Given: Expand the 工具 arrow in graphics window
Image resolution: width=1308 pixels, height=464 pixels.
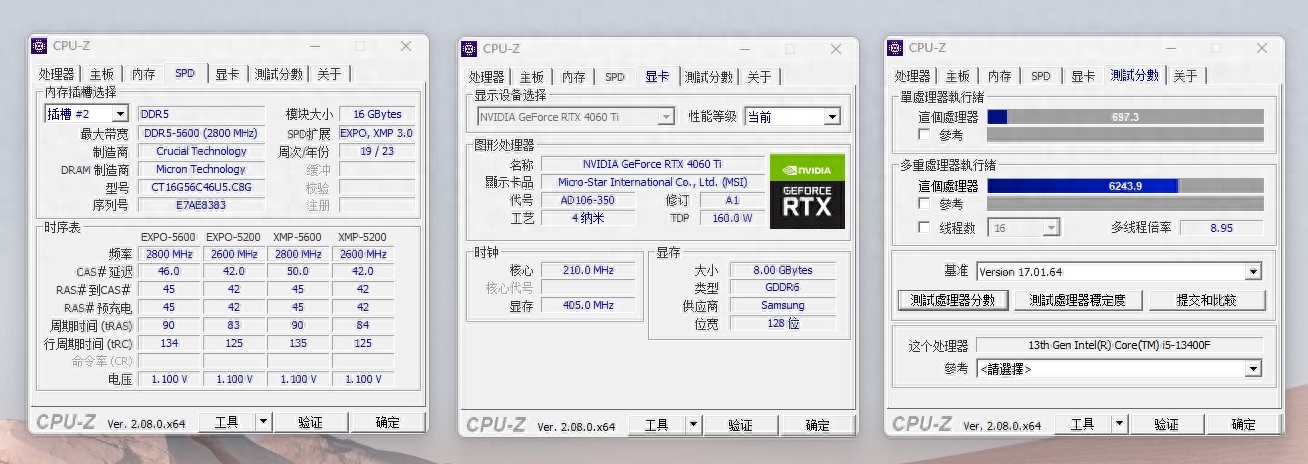Looking at the screenshot, I should coord(693,425).
